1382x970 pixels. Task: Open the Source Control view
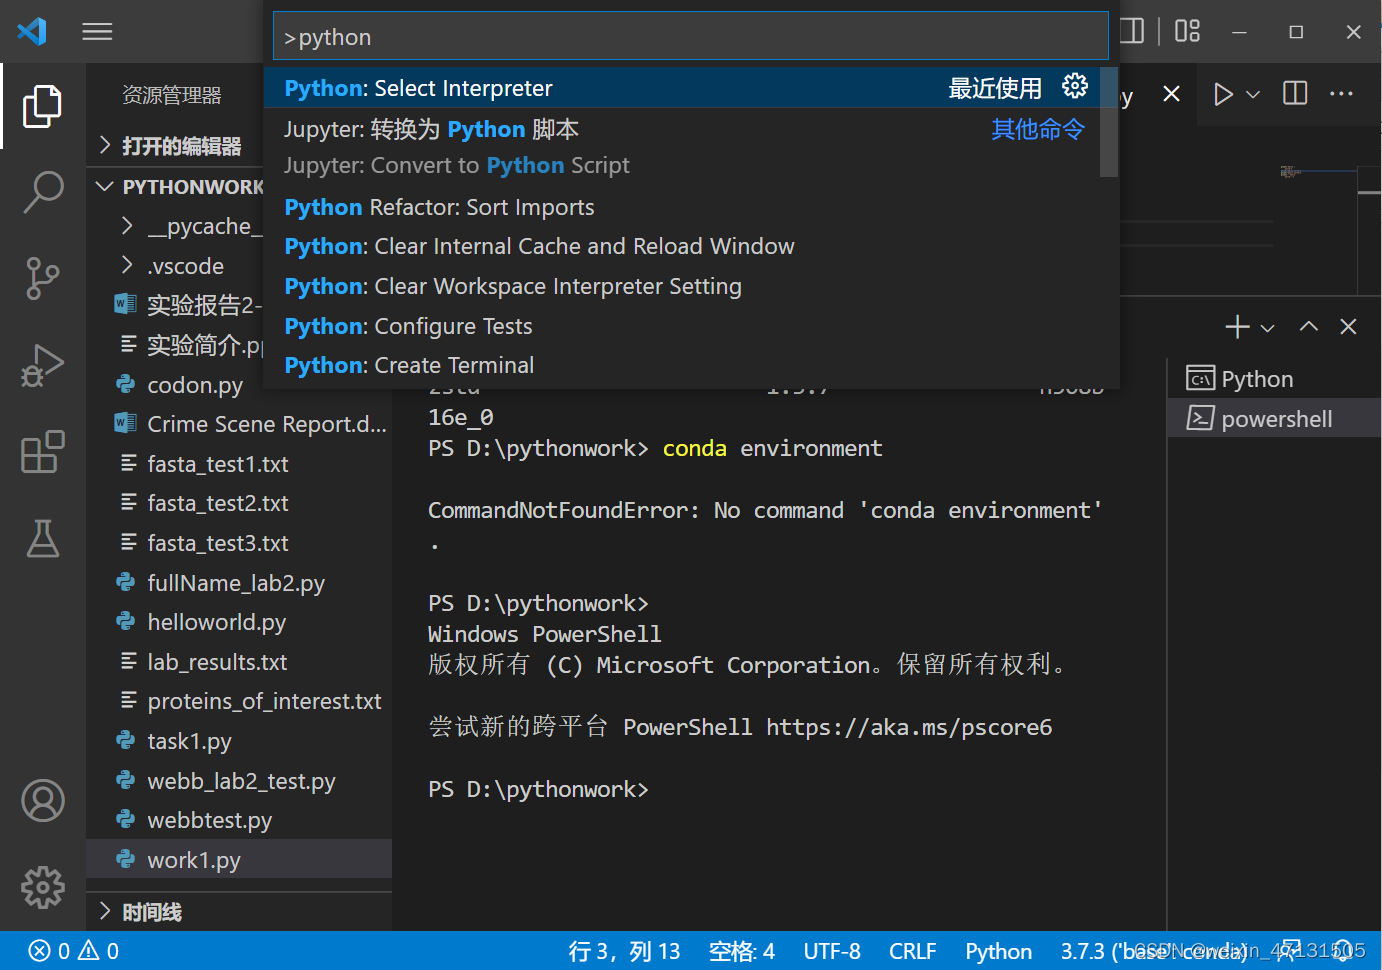tap(43, 279)
